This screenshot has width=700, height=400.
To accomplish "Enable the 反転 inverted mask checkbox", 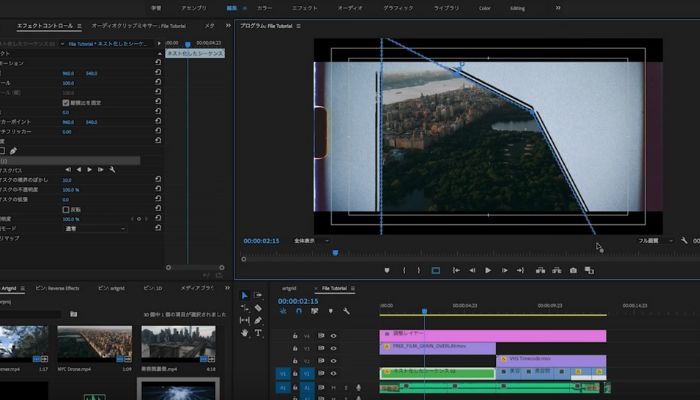I will (66, 210).
